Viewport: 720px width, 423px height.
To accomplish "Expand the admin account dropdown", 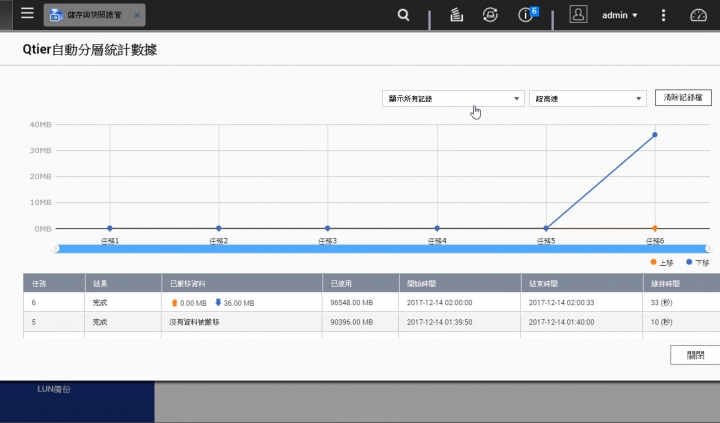I will pyautogui.click(x=619, y=15).
